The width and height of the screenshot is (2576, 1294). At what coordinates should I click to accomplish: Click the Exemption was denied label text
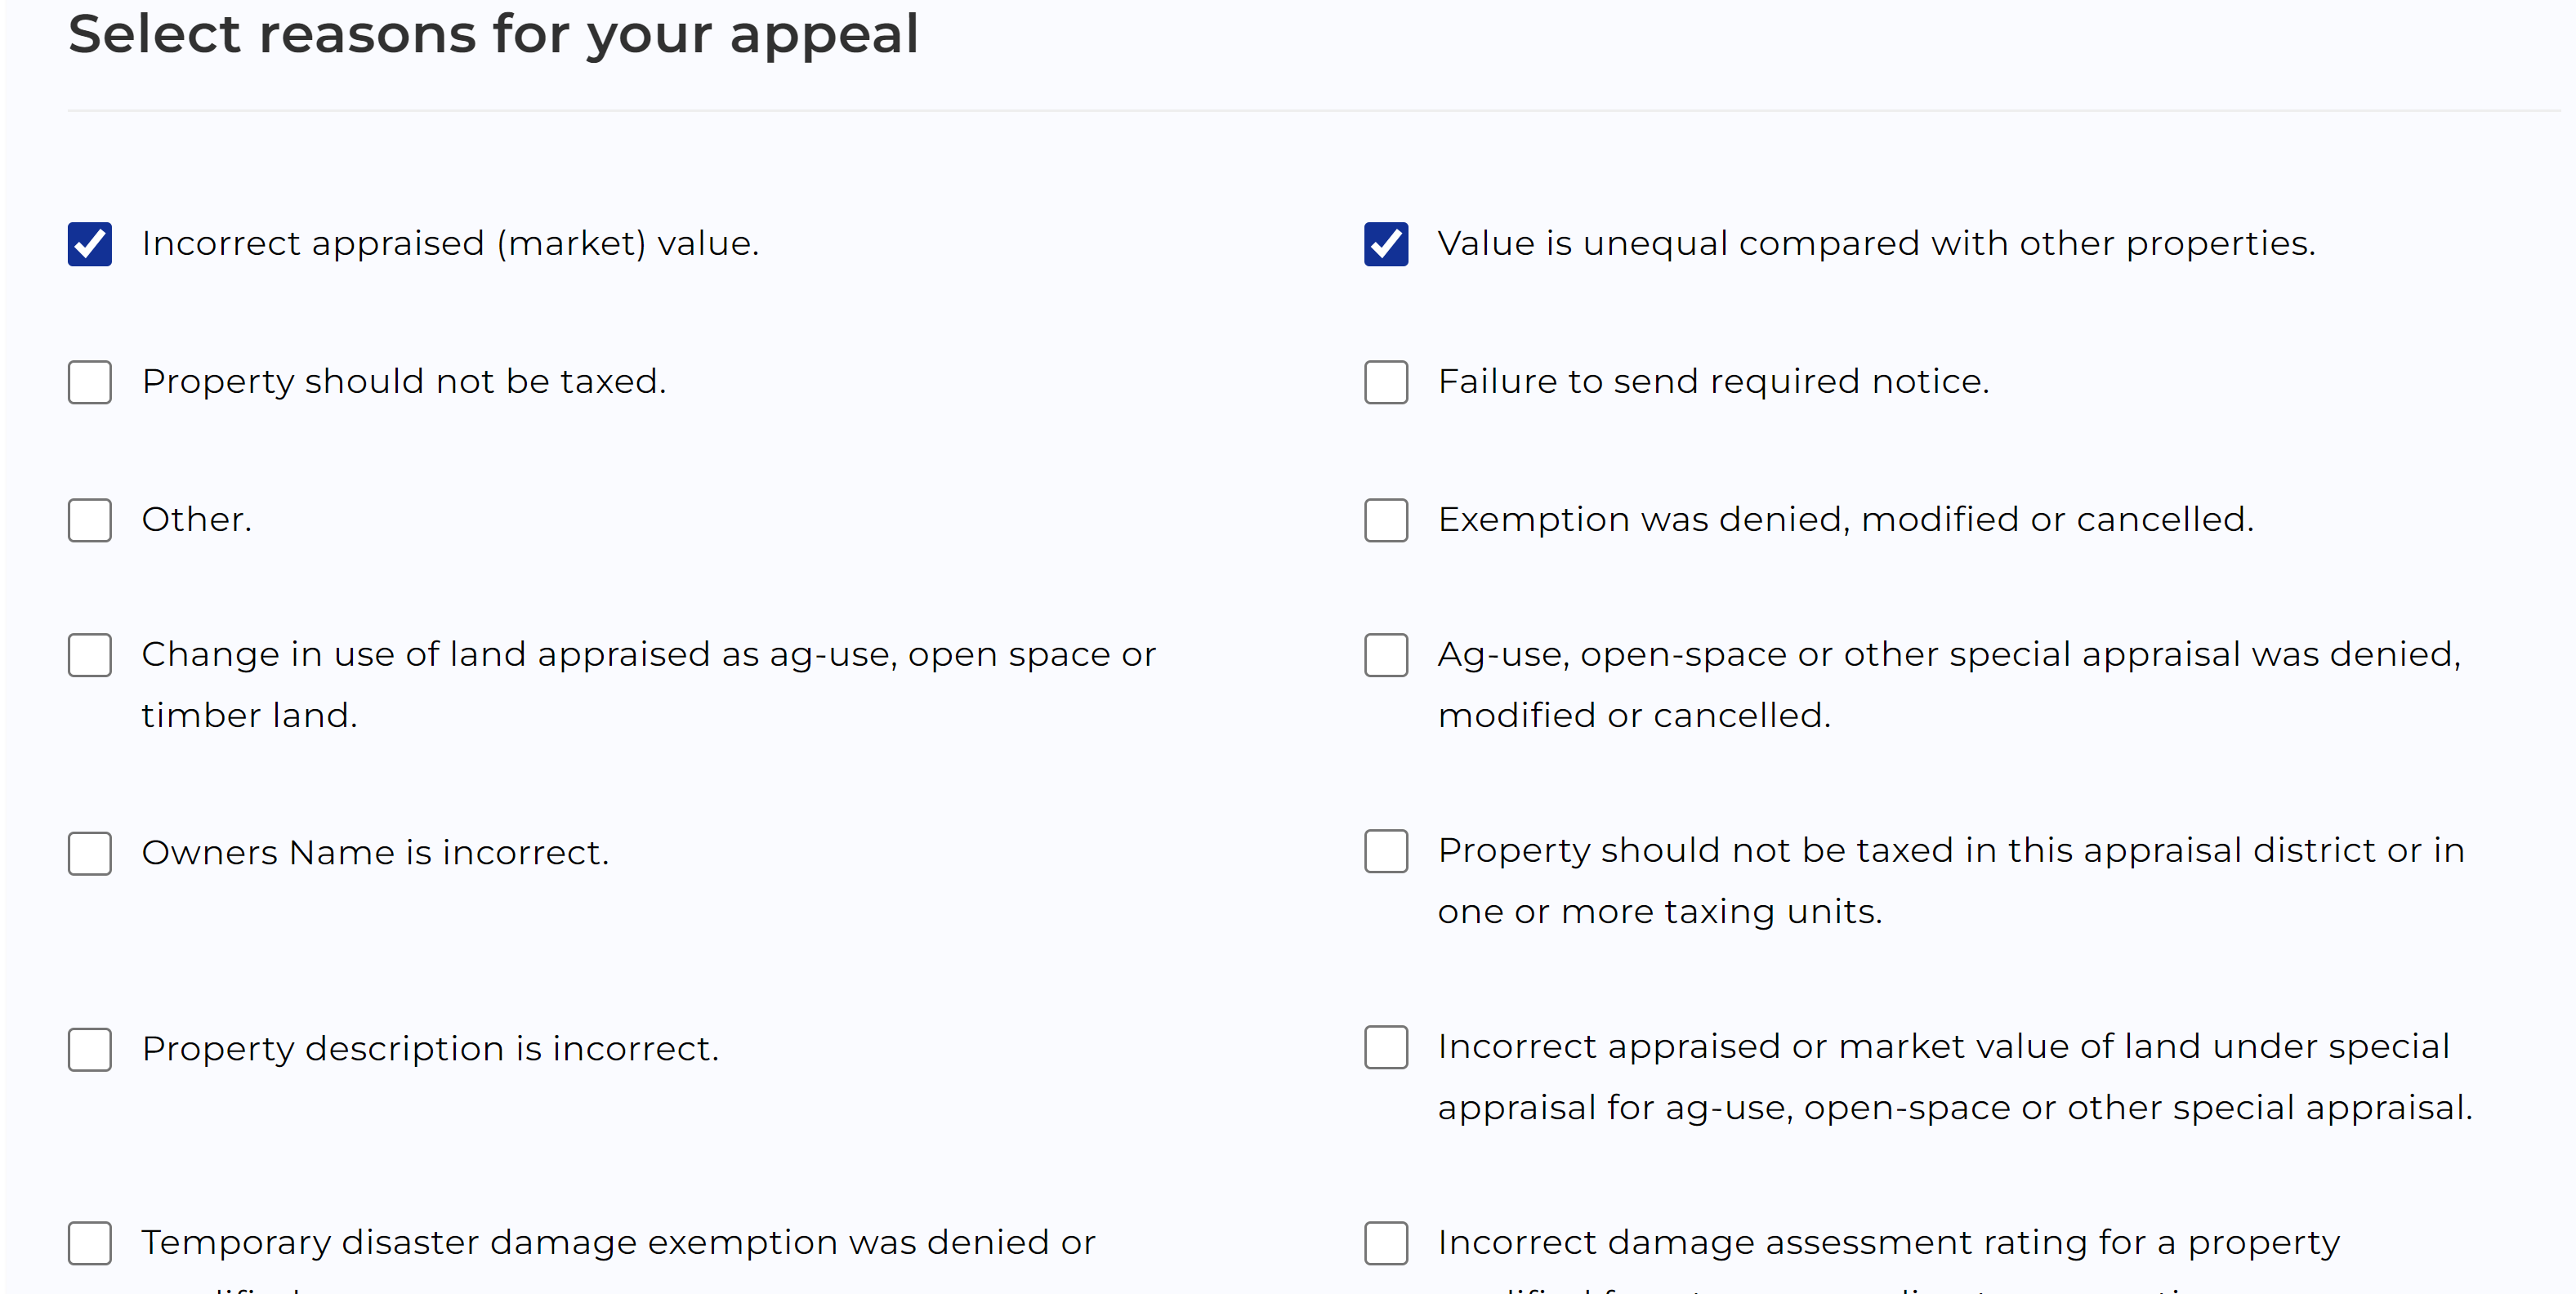tap(1845, 520)
